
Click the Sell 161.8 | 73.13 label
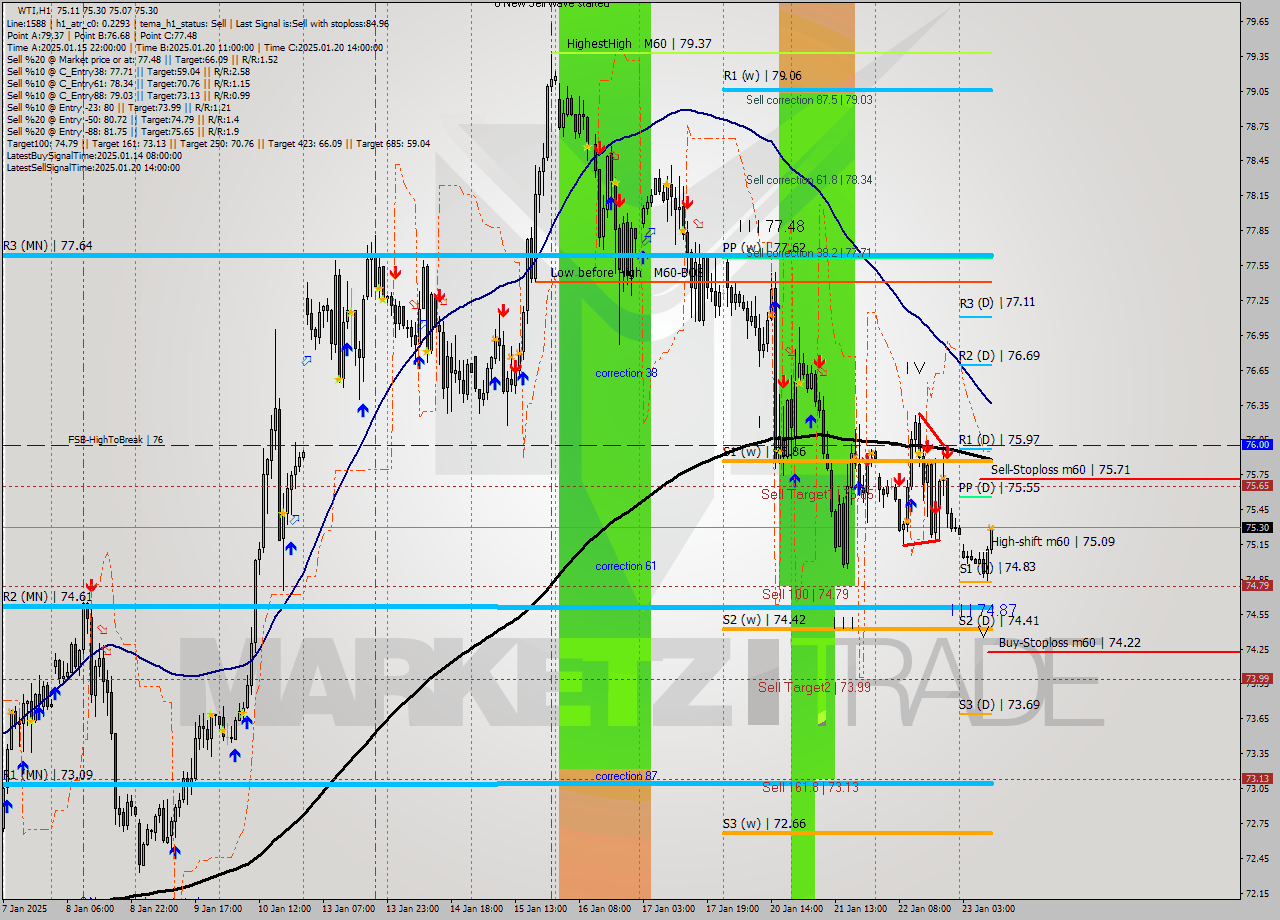tap(810, 787)
